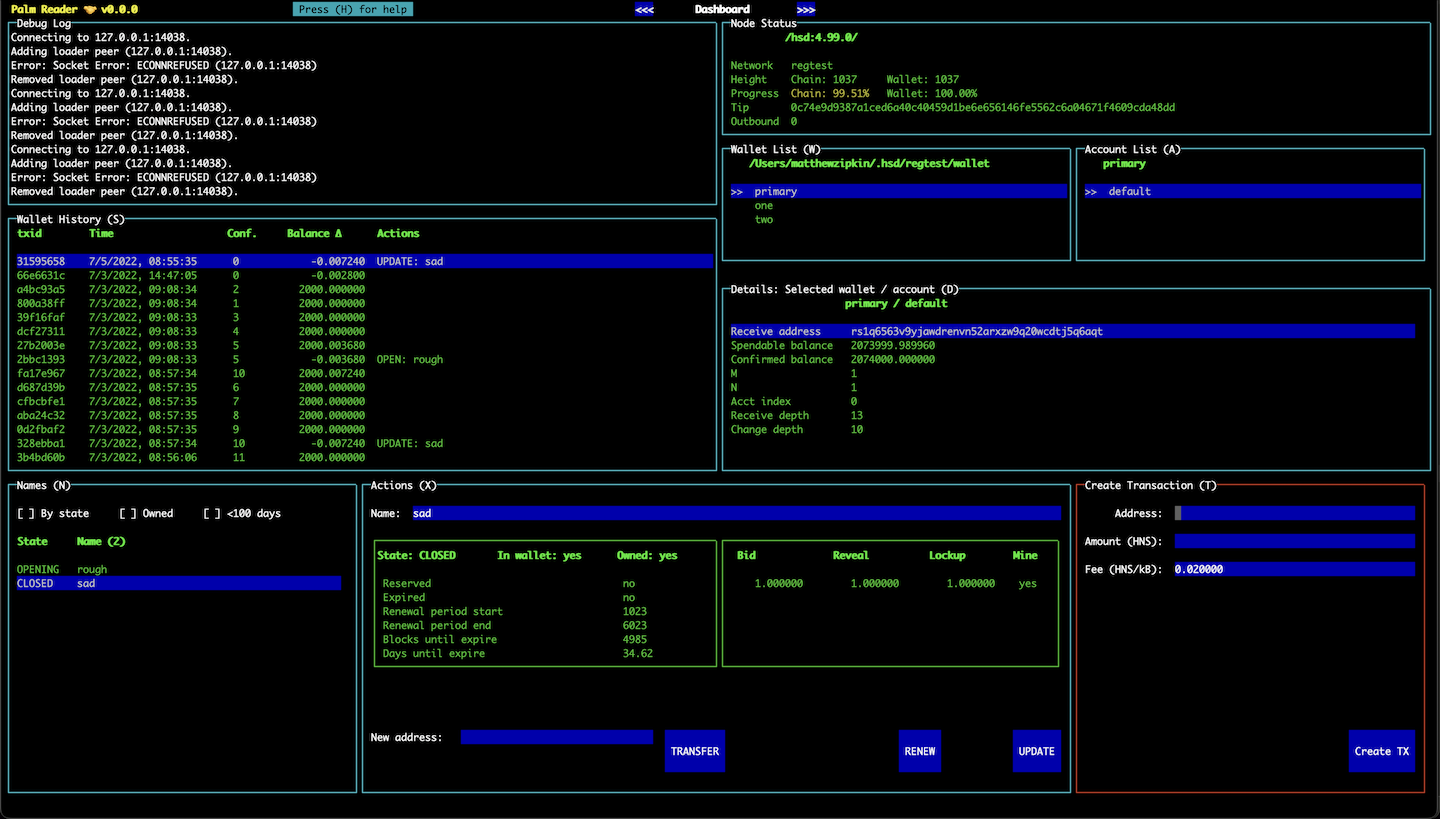
Task: Click the next page >>> arrow
Action: click(806, 9)
